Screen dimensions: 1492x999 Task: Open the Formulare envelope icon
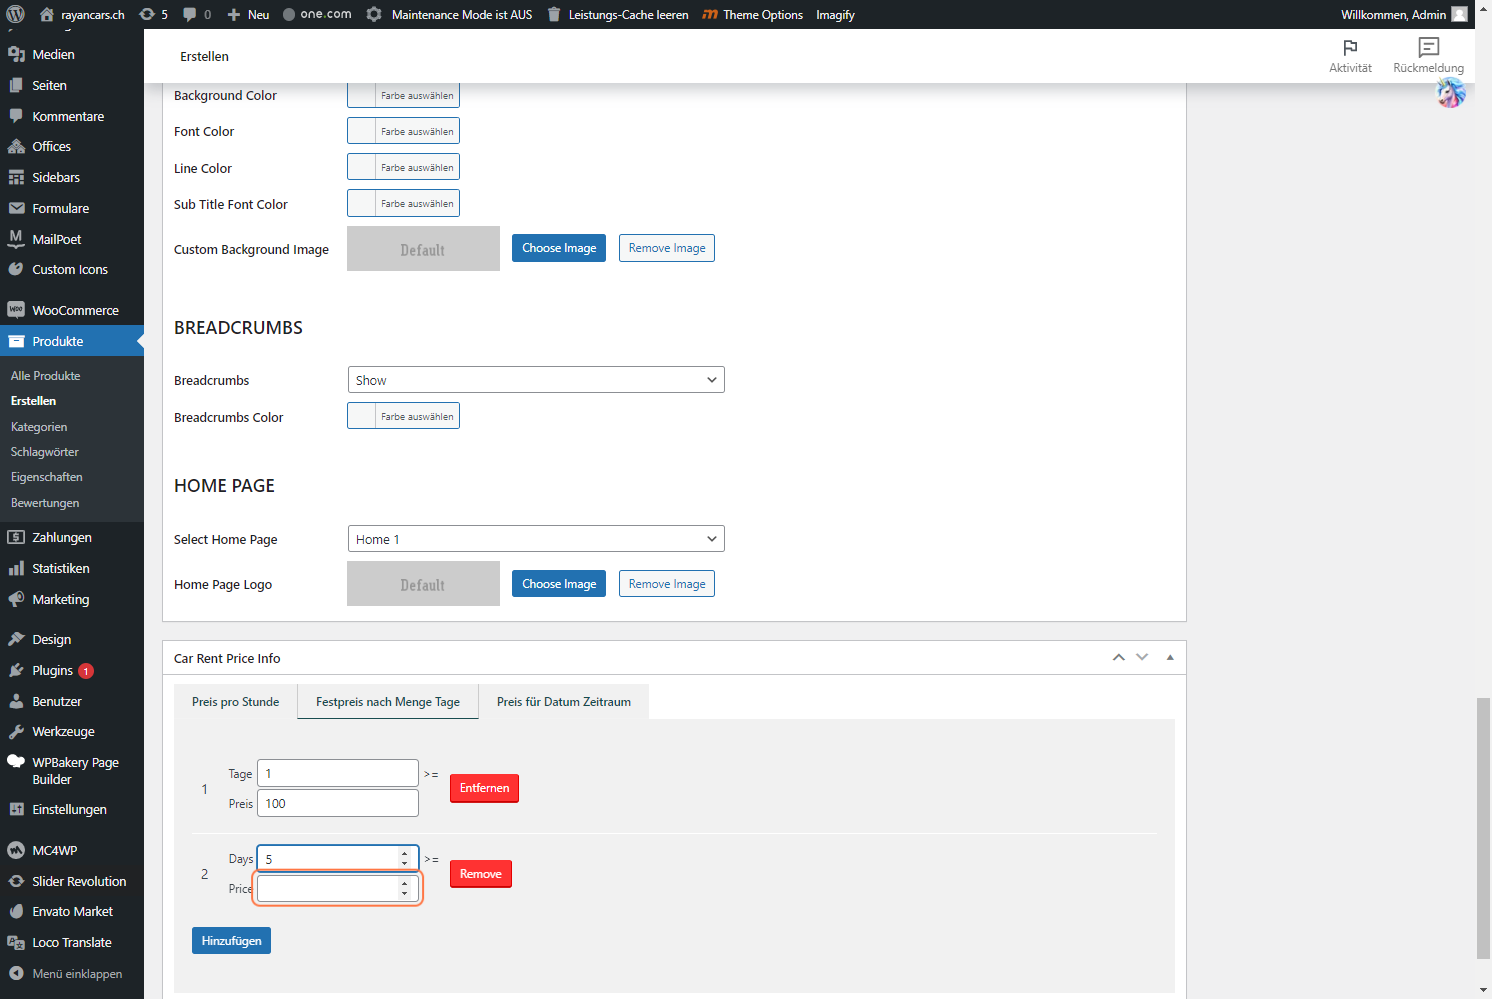(x=16, y=208)
